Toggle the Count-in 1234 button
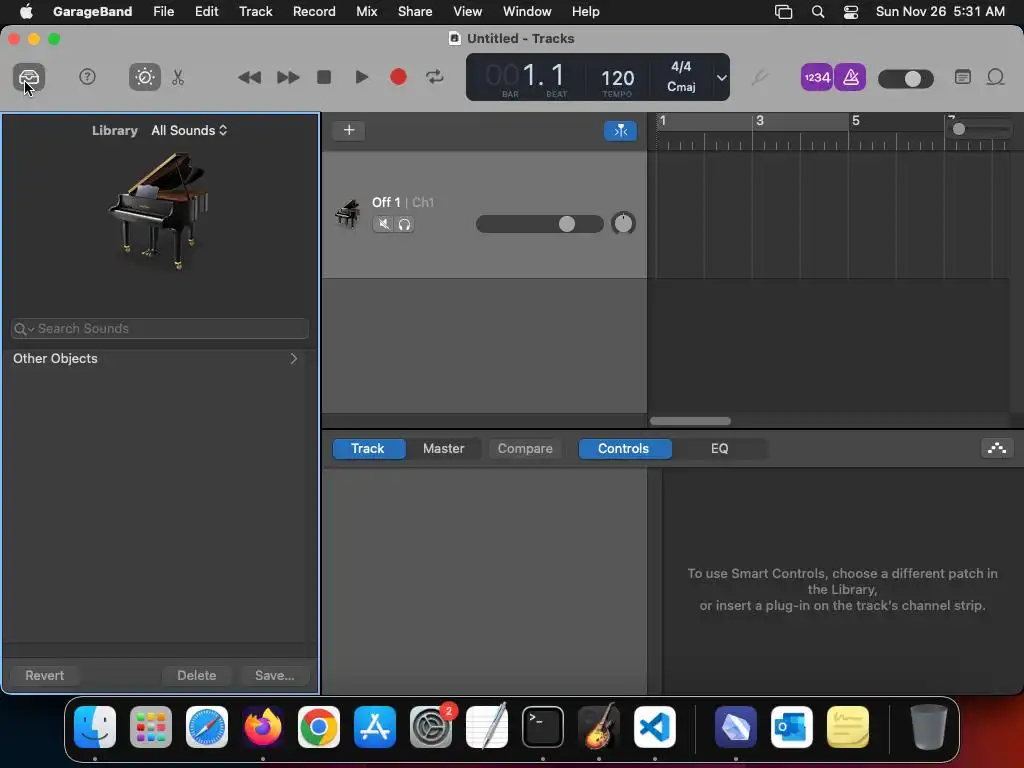This screenshot has height=768, width=1024. 817,78
